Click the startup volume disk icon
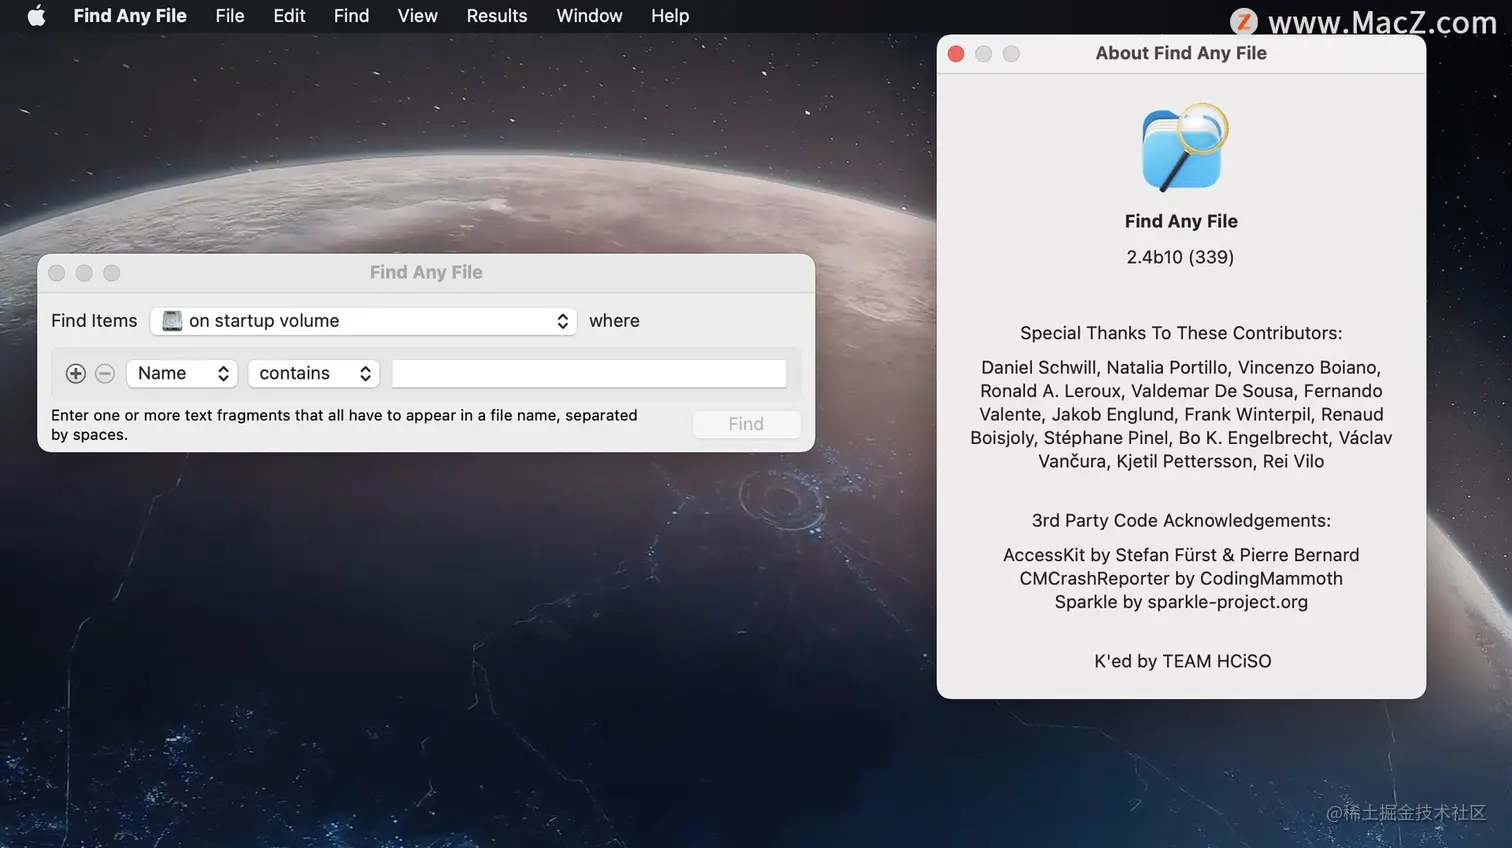 tap(172, 321)
